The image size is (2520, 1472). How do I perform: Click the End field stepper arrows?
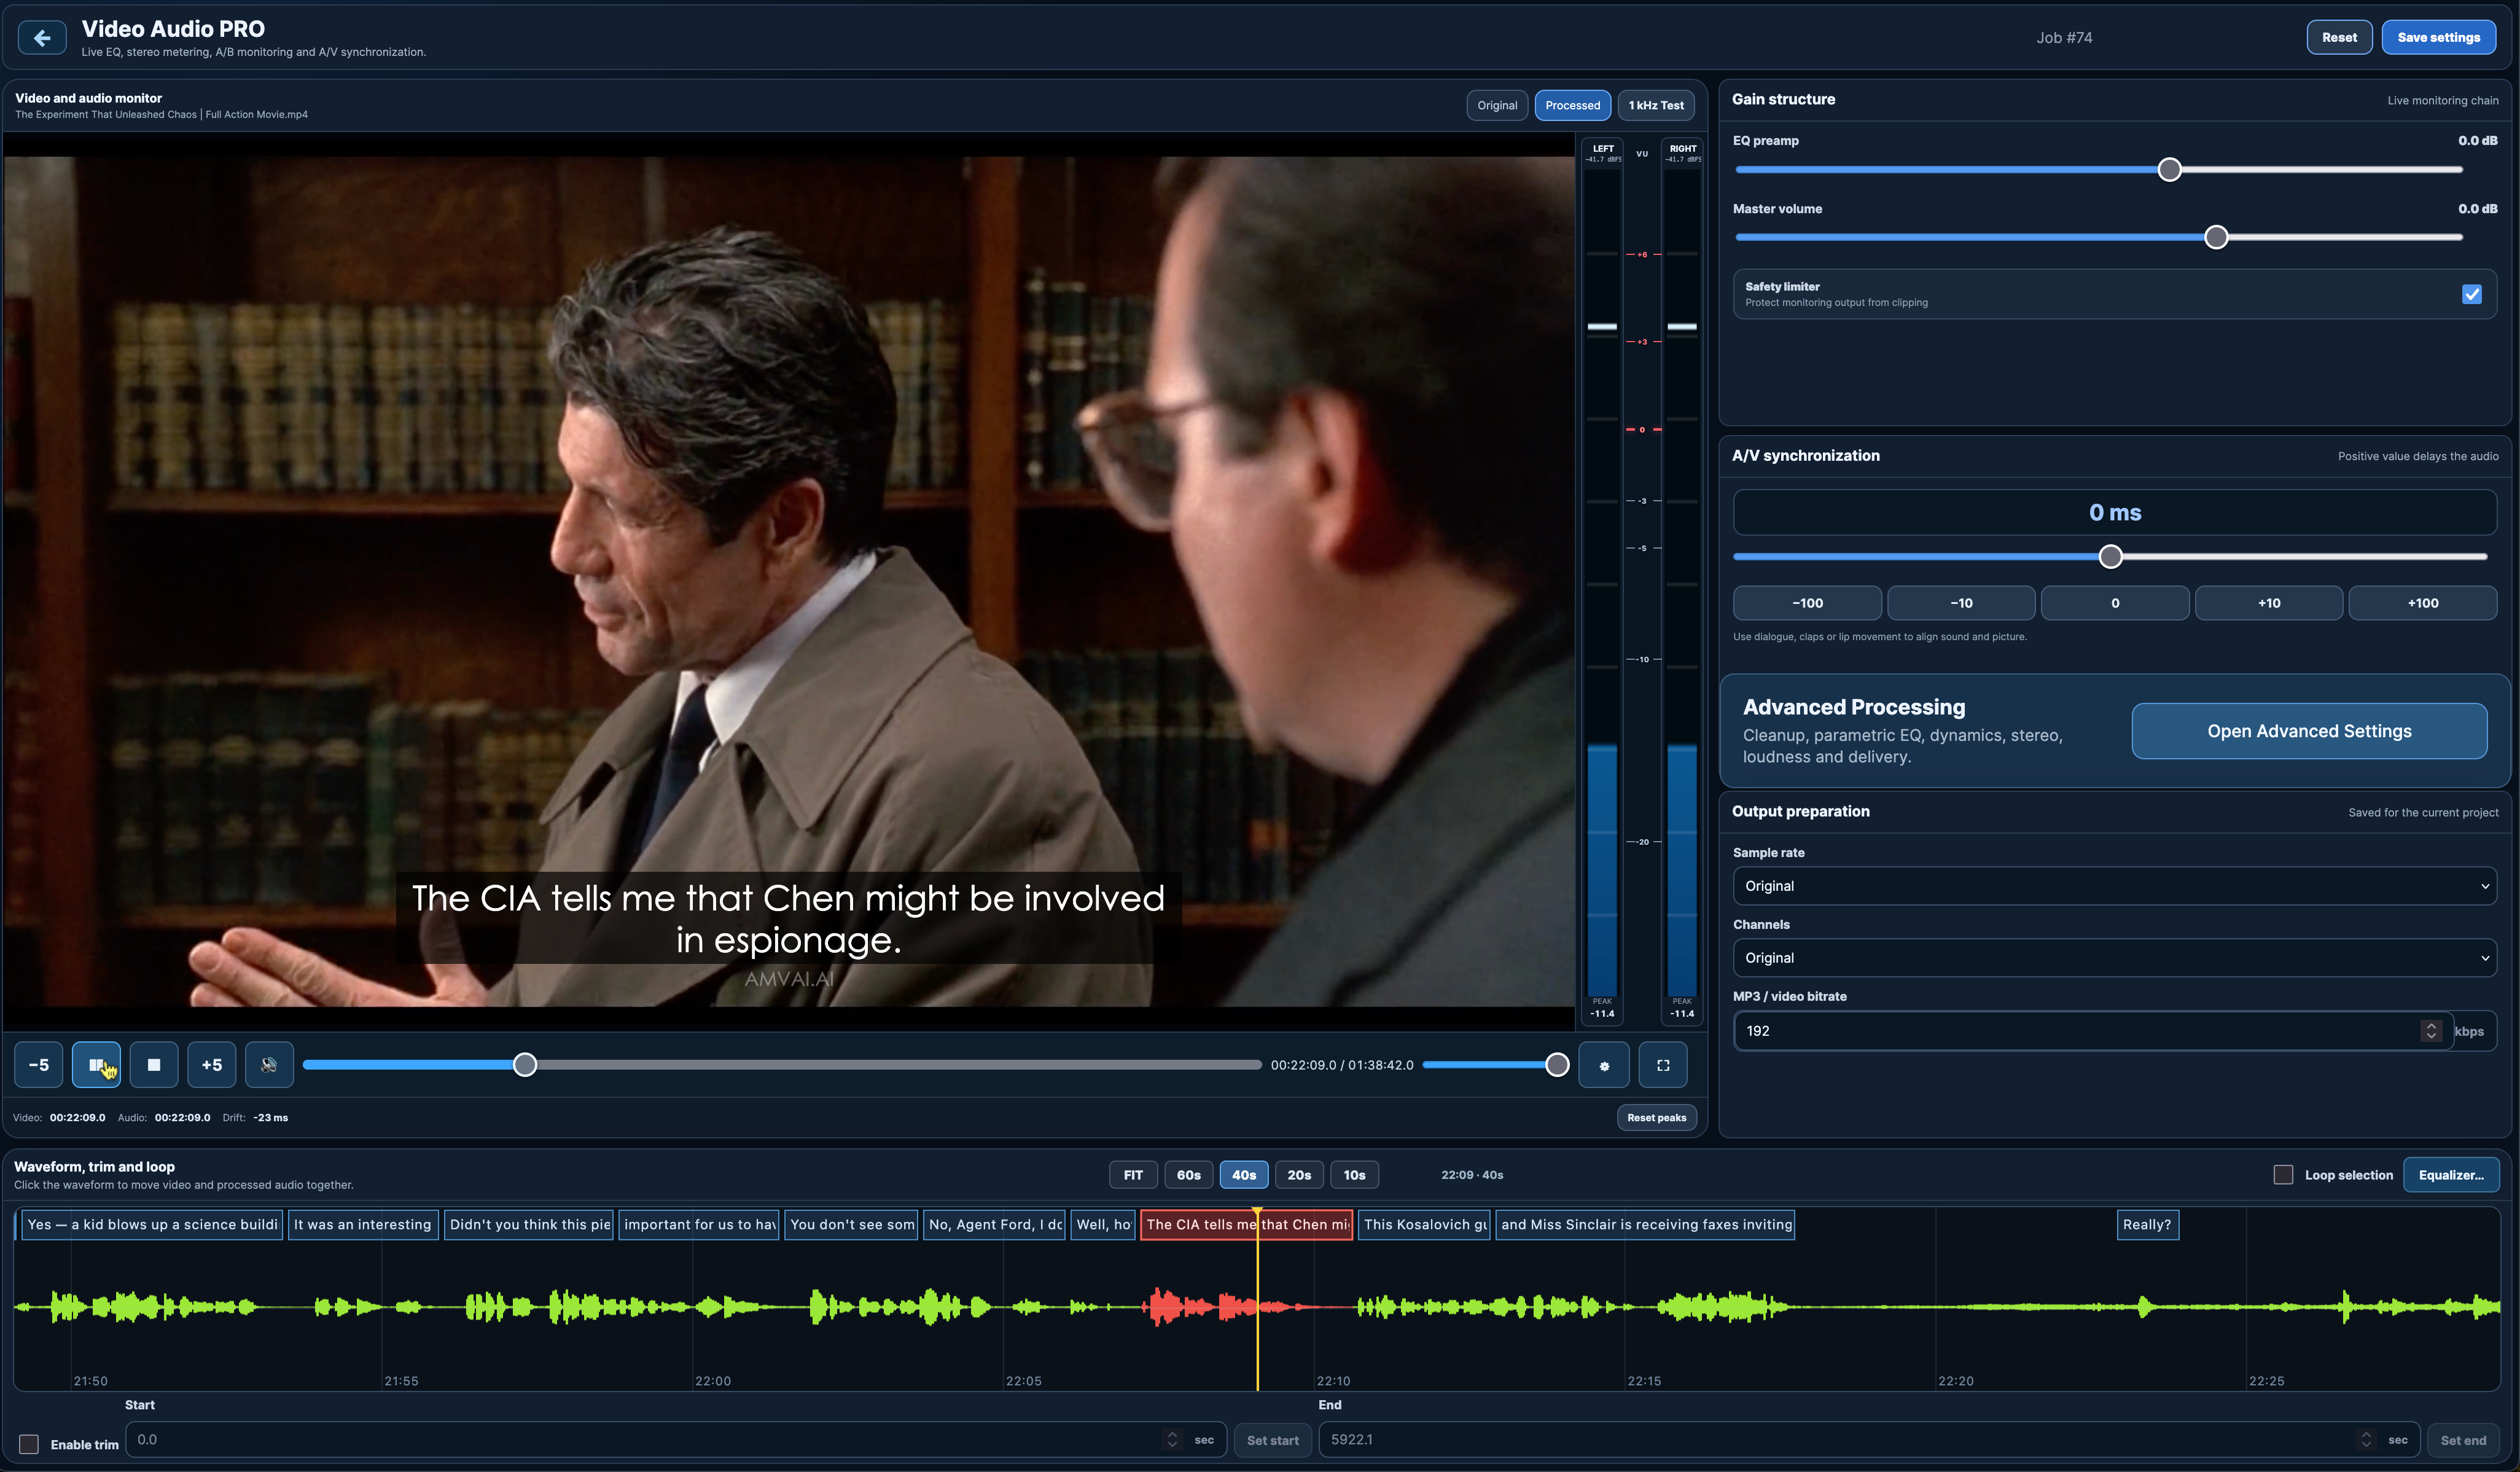[2366, 1440]
